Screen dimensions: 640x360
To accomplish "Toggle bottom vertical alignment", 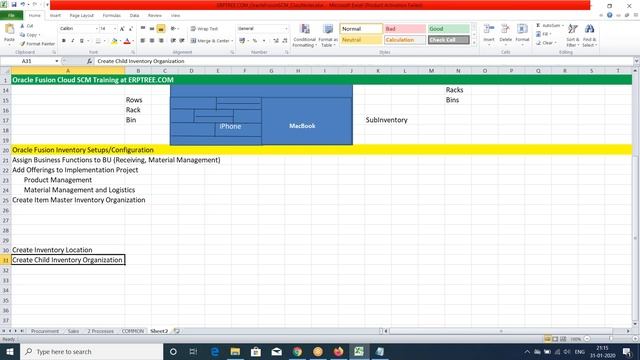I will click(x=161, y=29).
